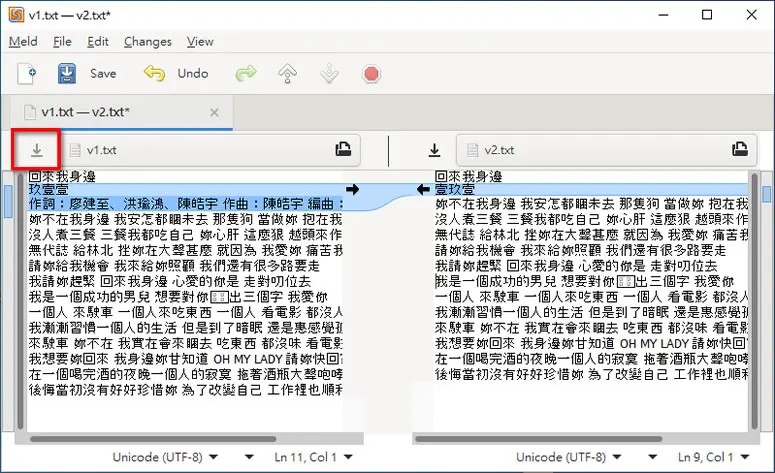The height and width of the screenshot is (473, 775).
Task: Open the Changes menu
Action: 148,42
